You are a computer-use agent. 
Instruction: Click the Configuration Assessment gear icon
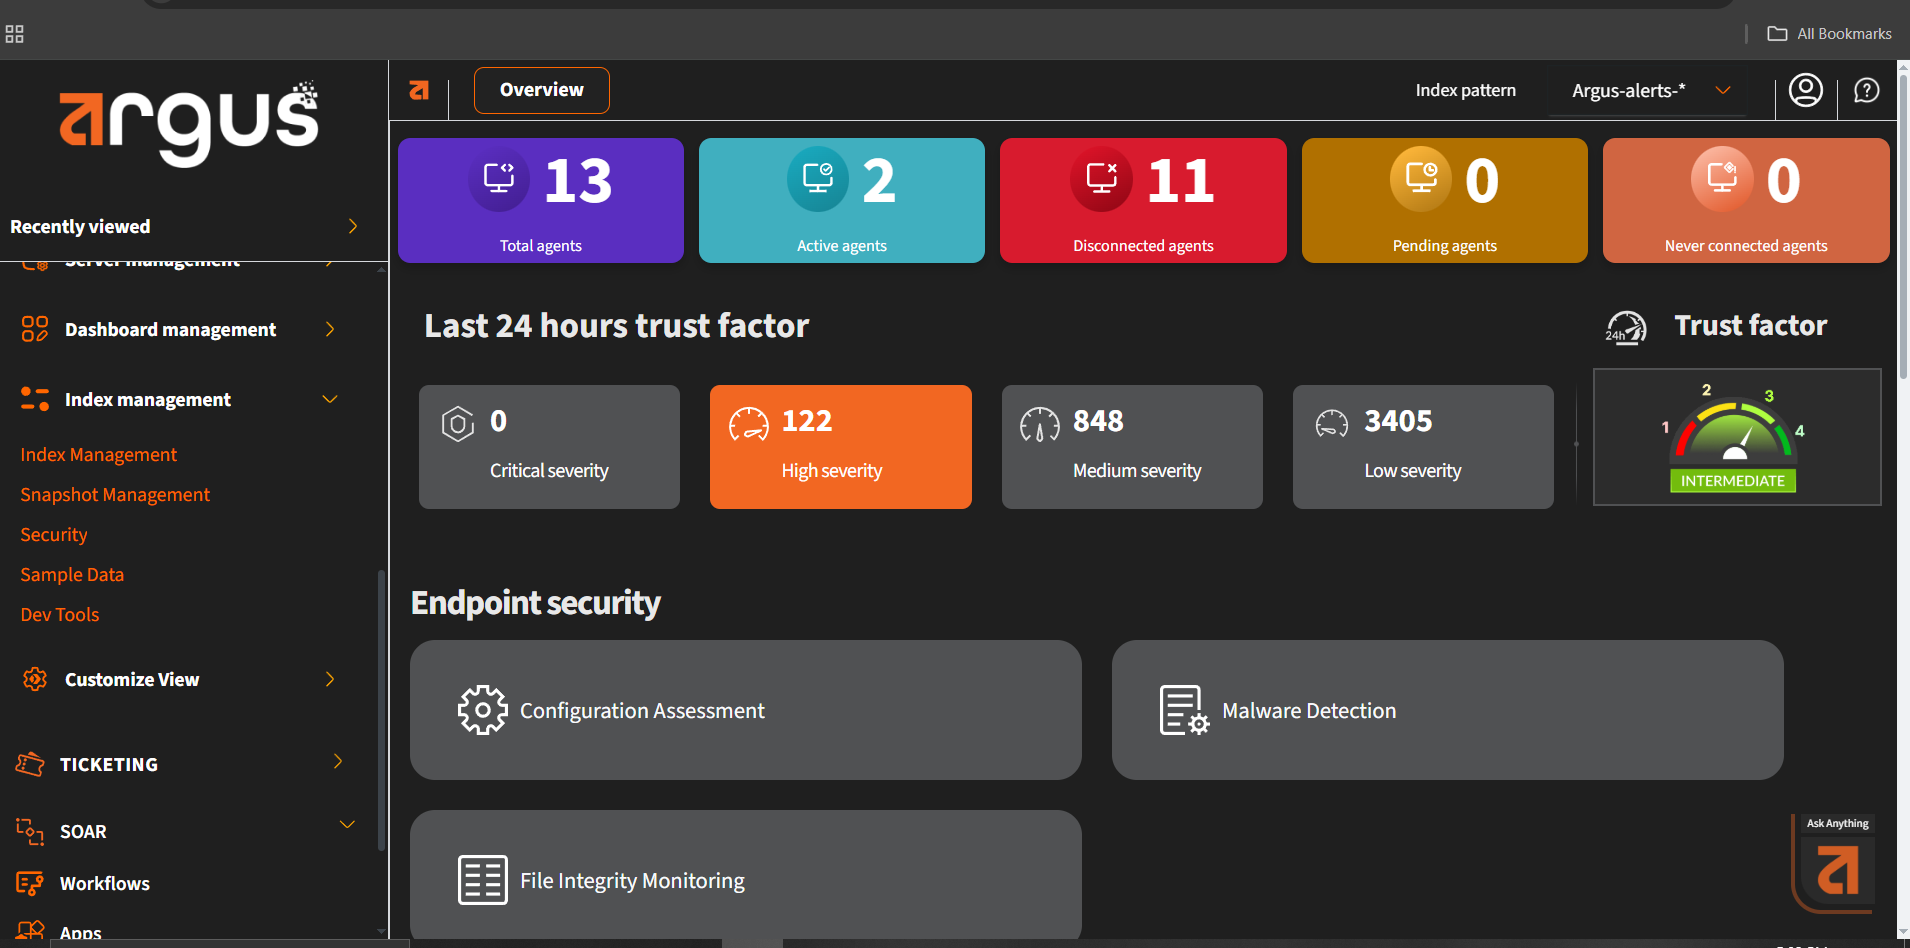[x=483, y=710]
